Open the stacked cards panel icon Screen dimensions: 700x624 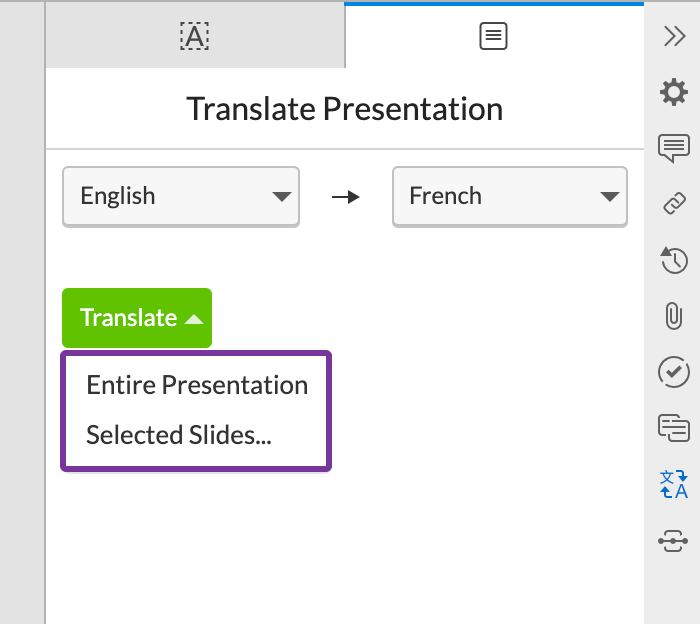coord(674,428)
